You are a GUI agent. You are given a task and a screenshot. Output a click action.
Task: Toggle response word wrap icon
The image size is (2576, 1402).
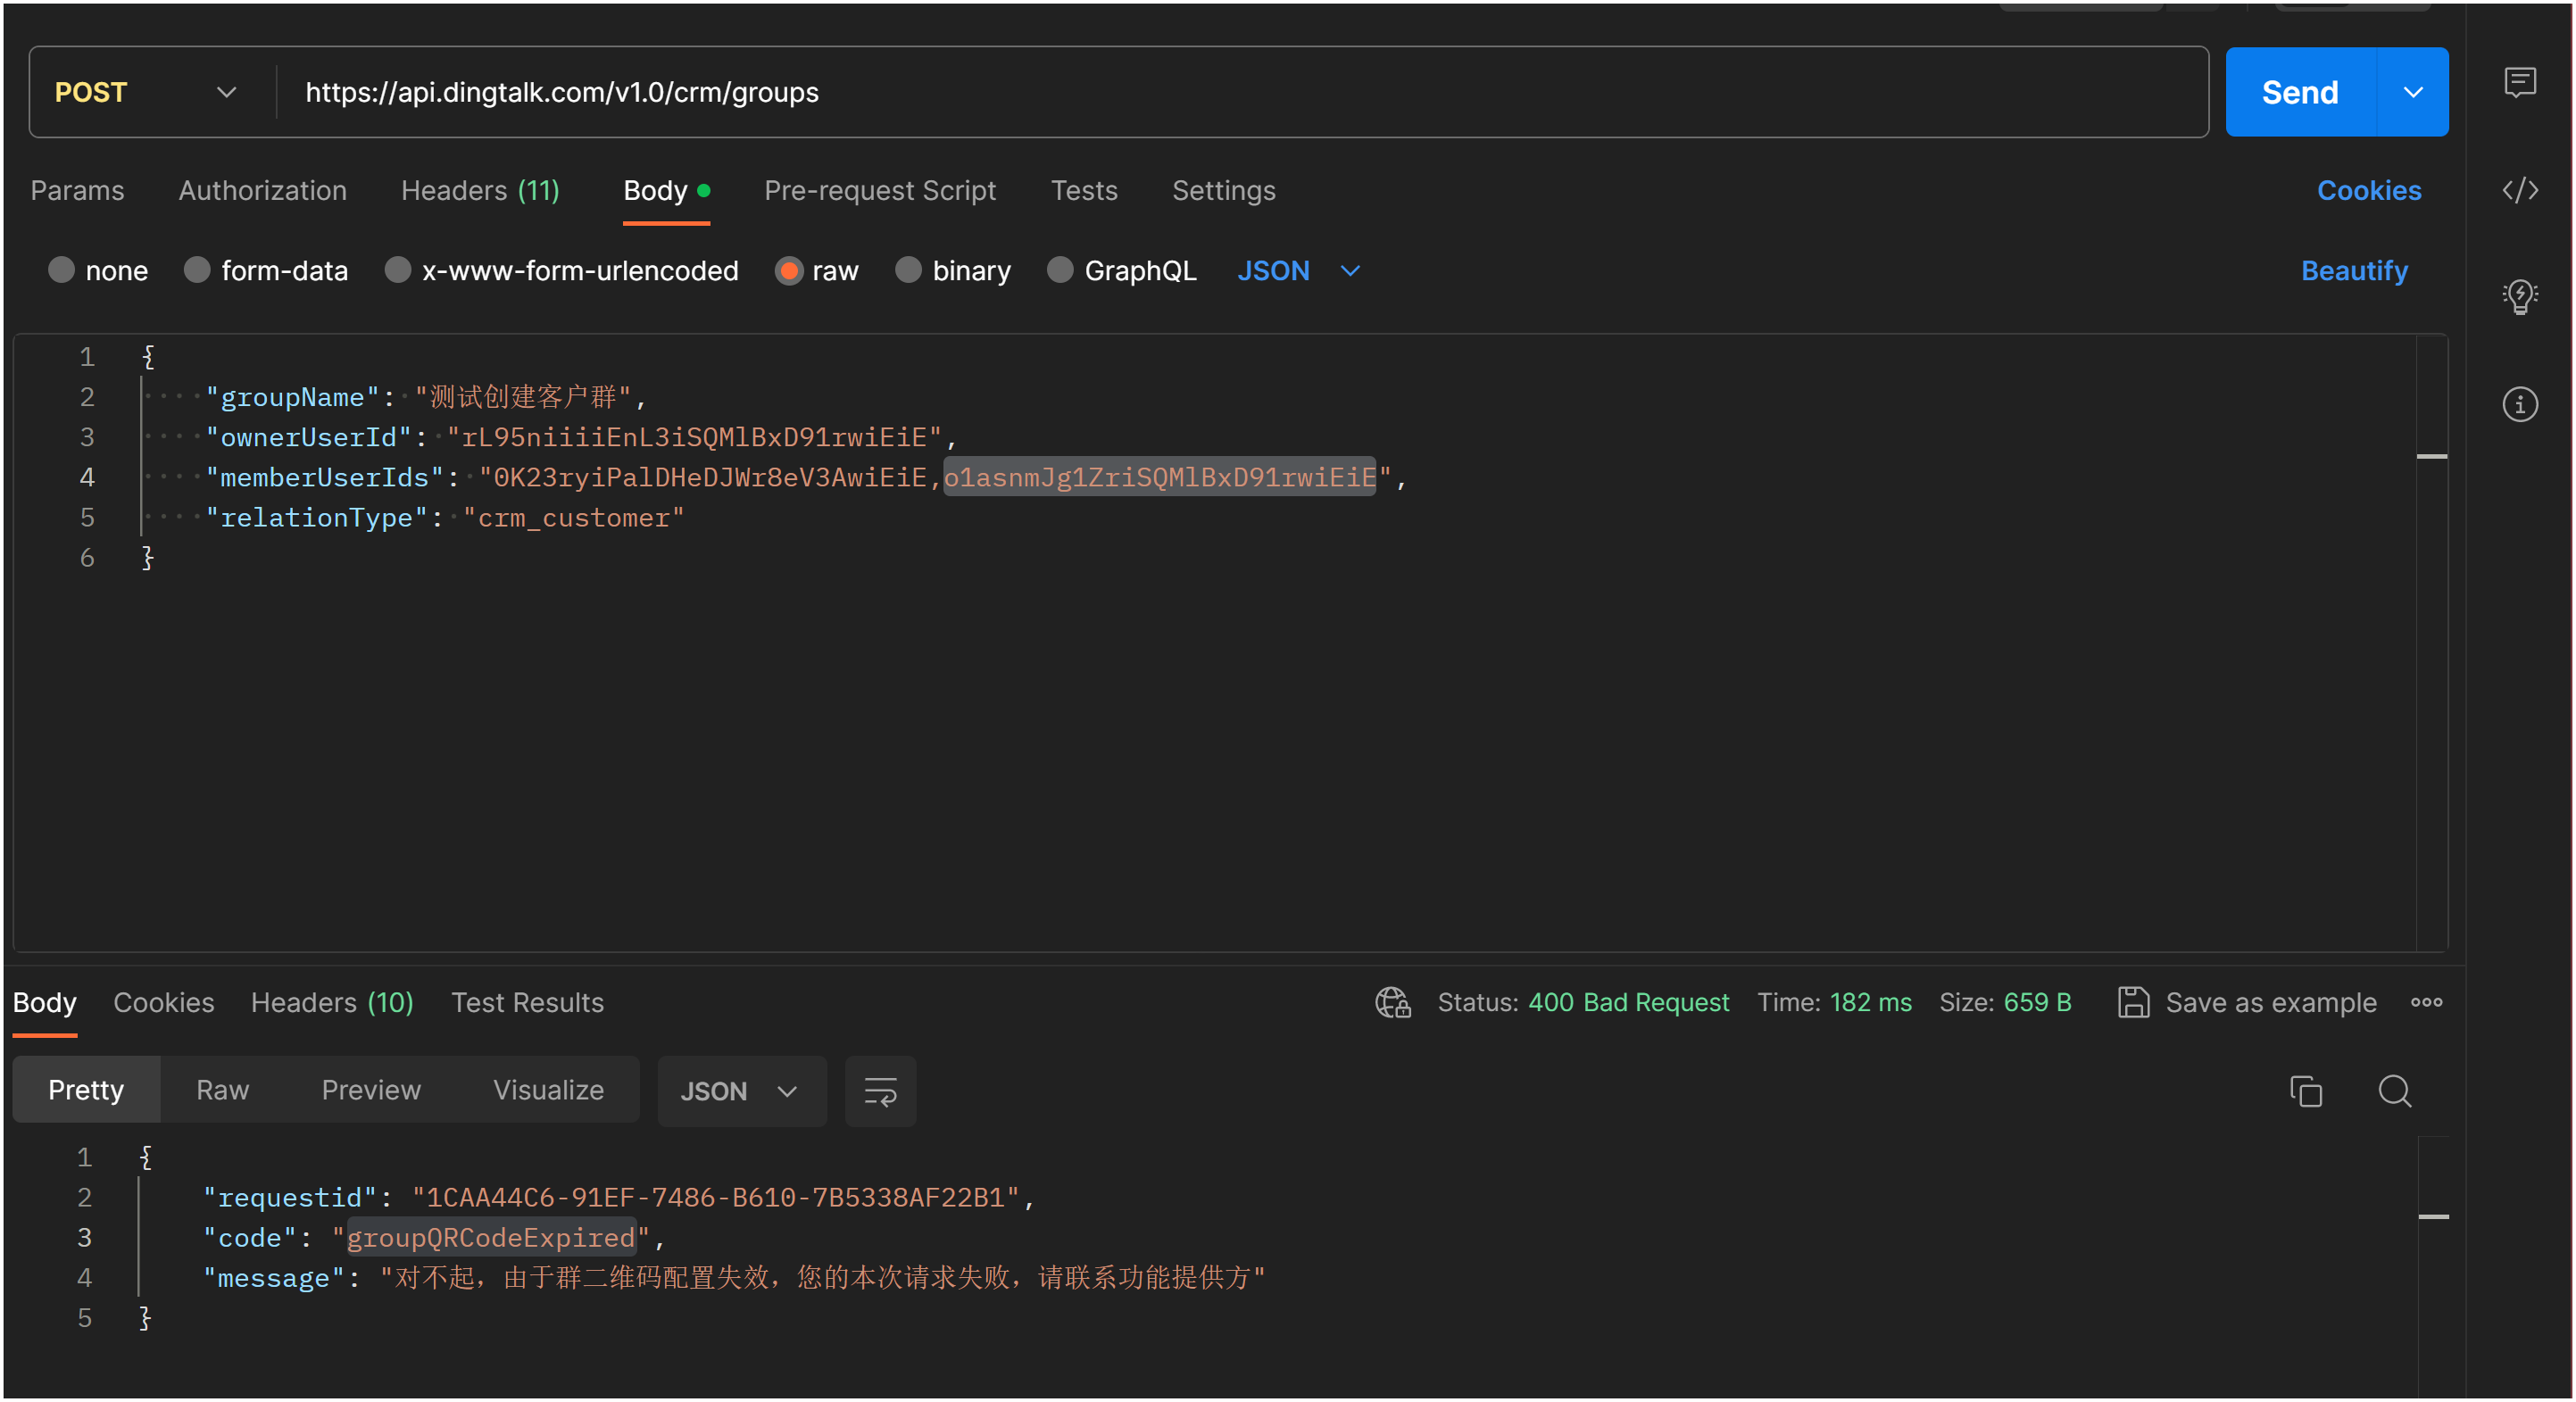(880, 1091)
